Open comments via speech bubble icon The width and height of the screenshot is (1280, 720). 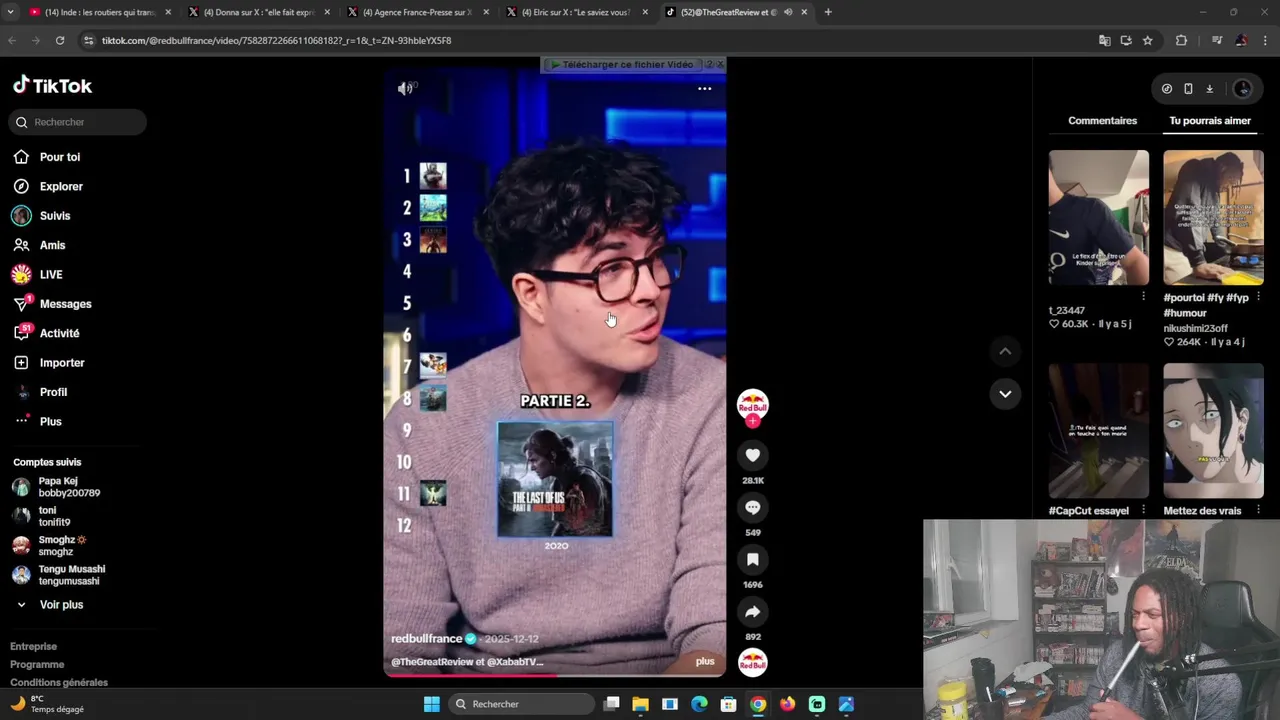coord(753,508)
